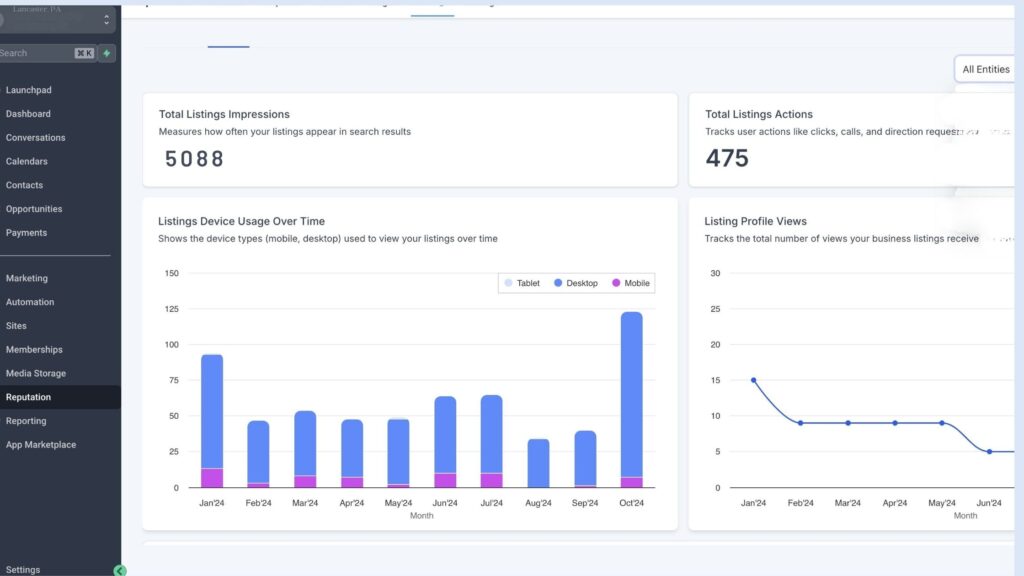Collapse sidebar using the green arrow icon
This screenshot has height=576, width=1024.
(120, 570)
